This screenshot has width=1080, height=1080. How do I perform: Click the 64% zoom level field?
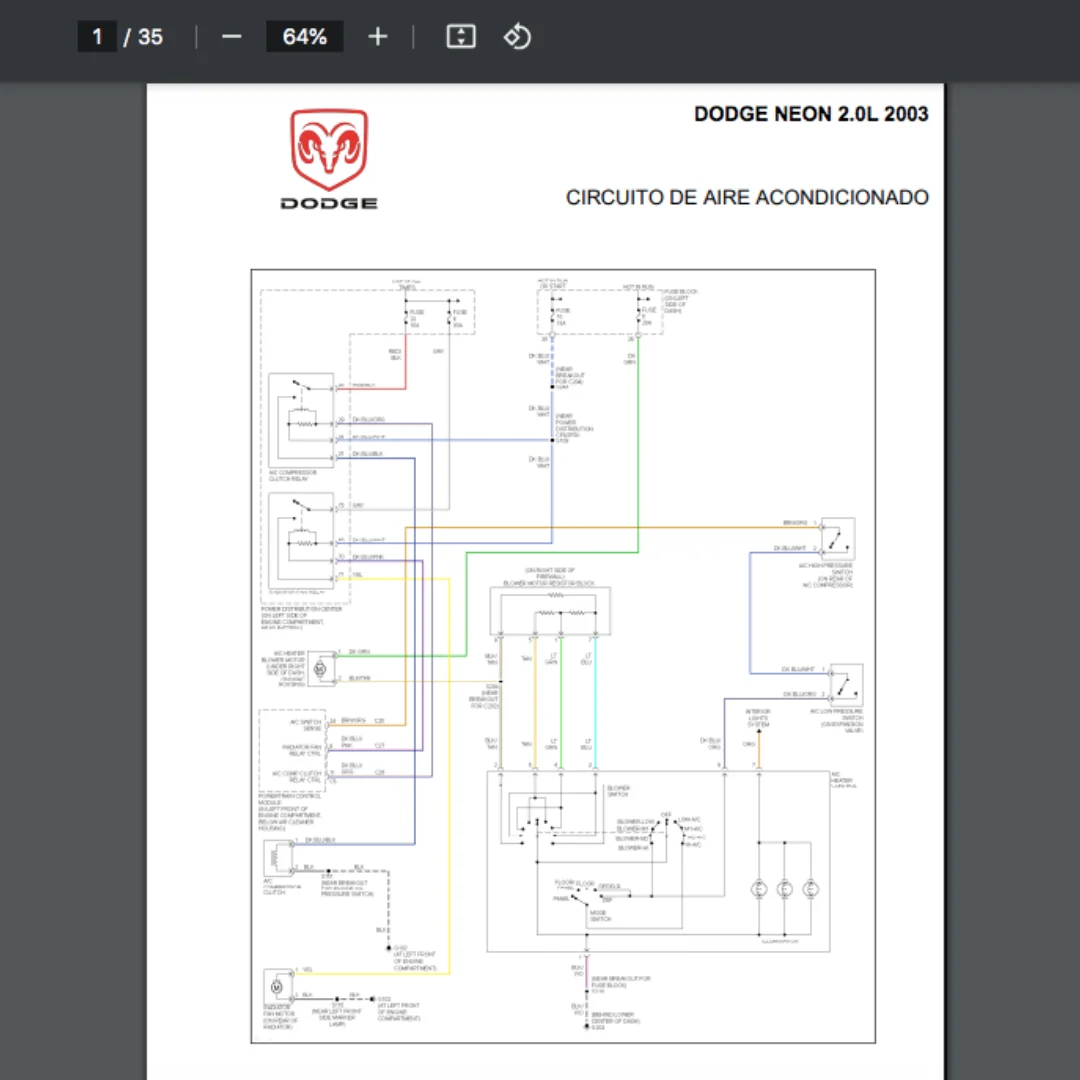pyautogui.click(x=304, y=37)
